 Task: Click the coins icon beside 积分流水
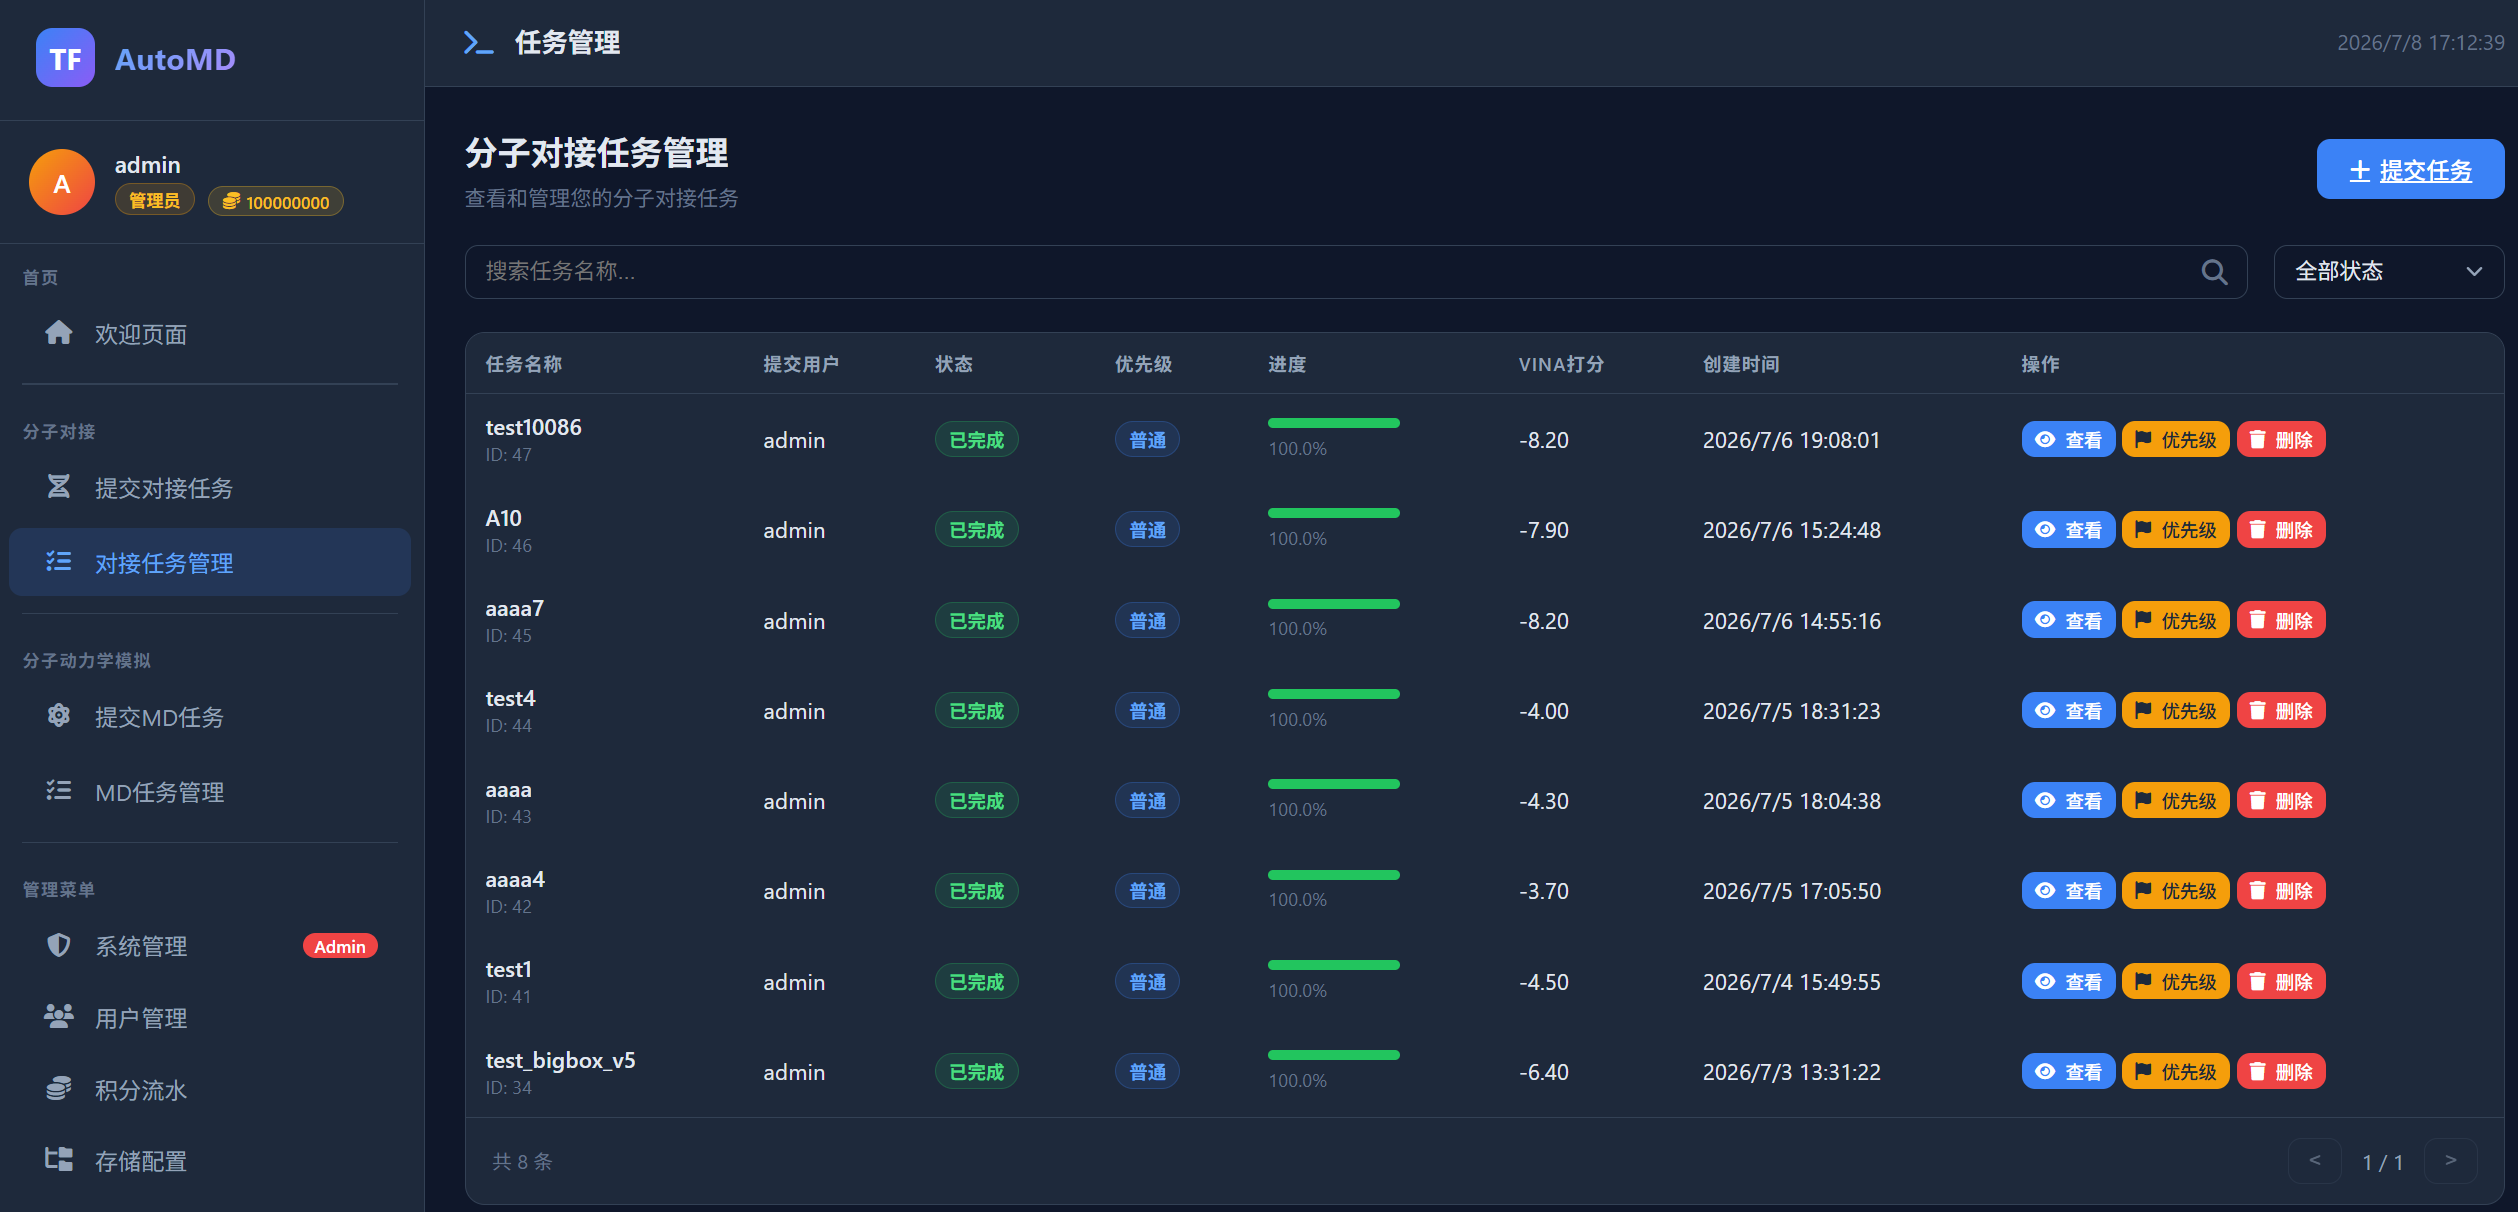(x=59, y=1088)
